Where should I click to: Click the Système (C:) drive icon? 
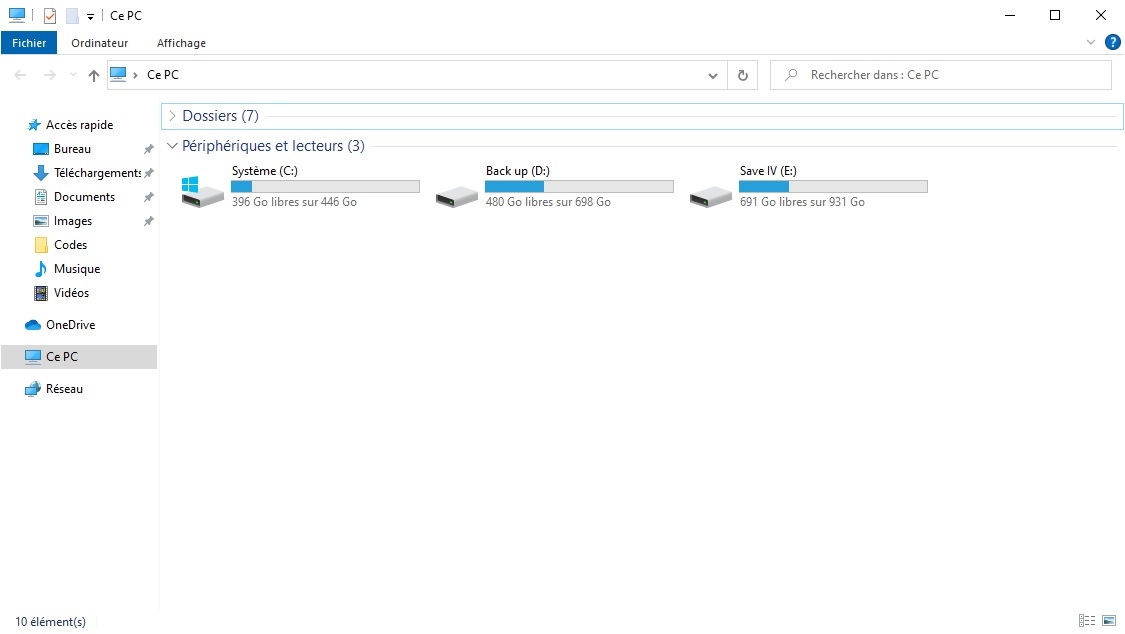202,192
